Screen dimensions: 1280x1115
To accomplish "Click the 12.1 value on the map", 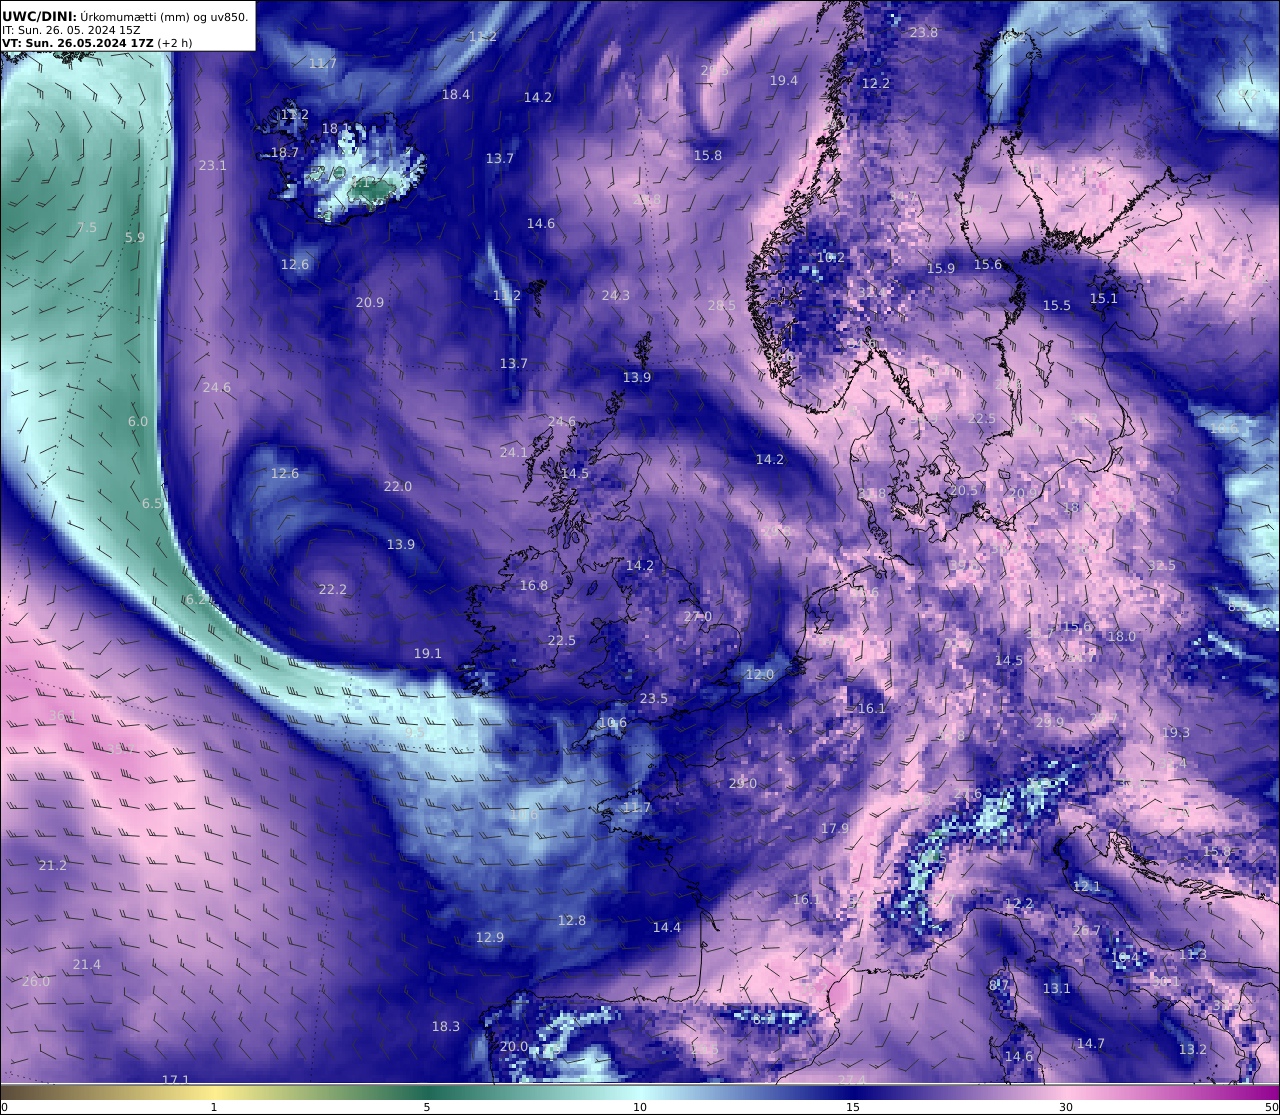I will (1087, 887).
